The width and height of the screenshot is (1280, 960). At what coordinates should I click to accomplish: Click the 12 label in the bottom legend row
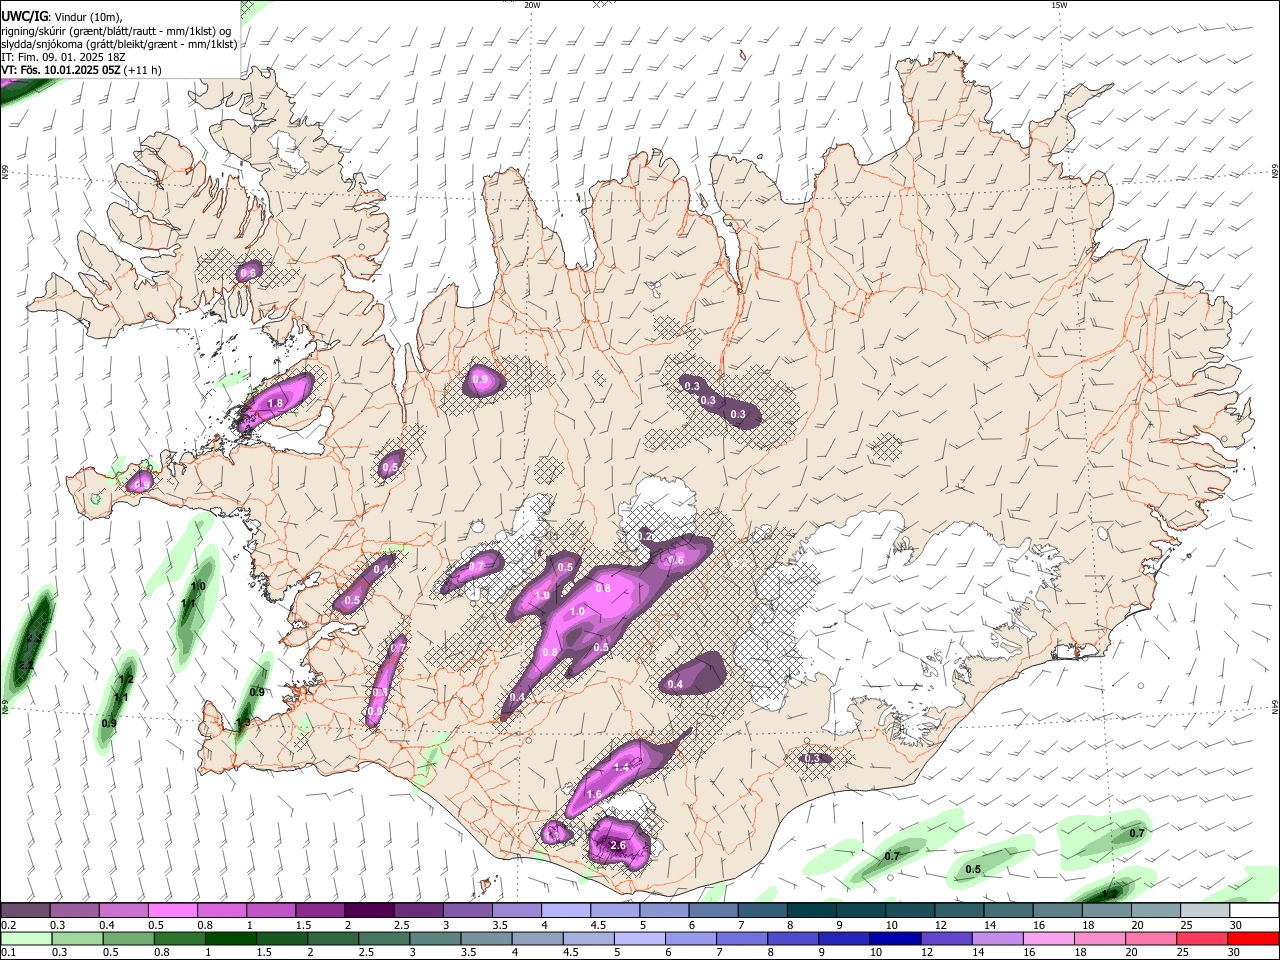927,952
